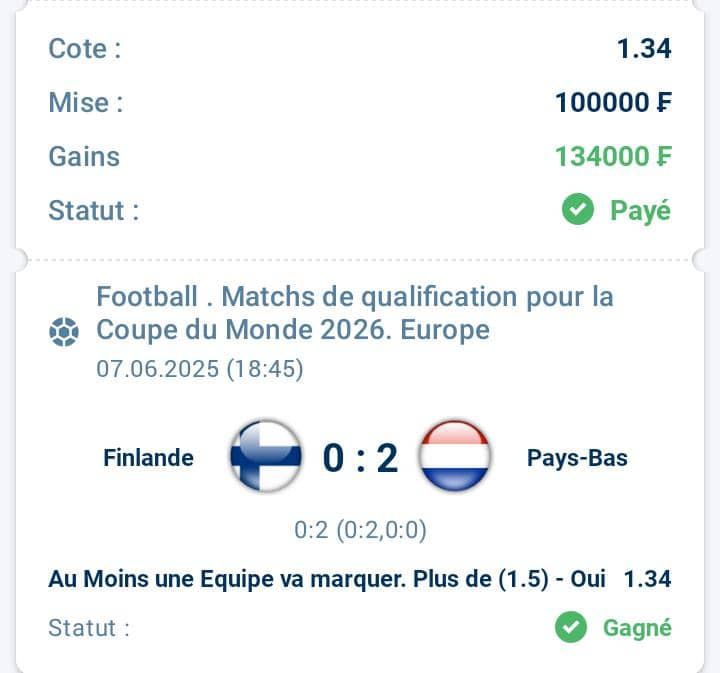Click the match date 07.06.2025 (18:45)
720x673 pixels.
click(x=200, y=369)
